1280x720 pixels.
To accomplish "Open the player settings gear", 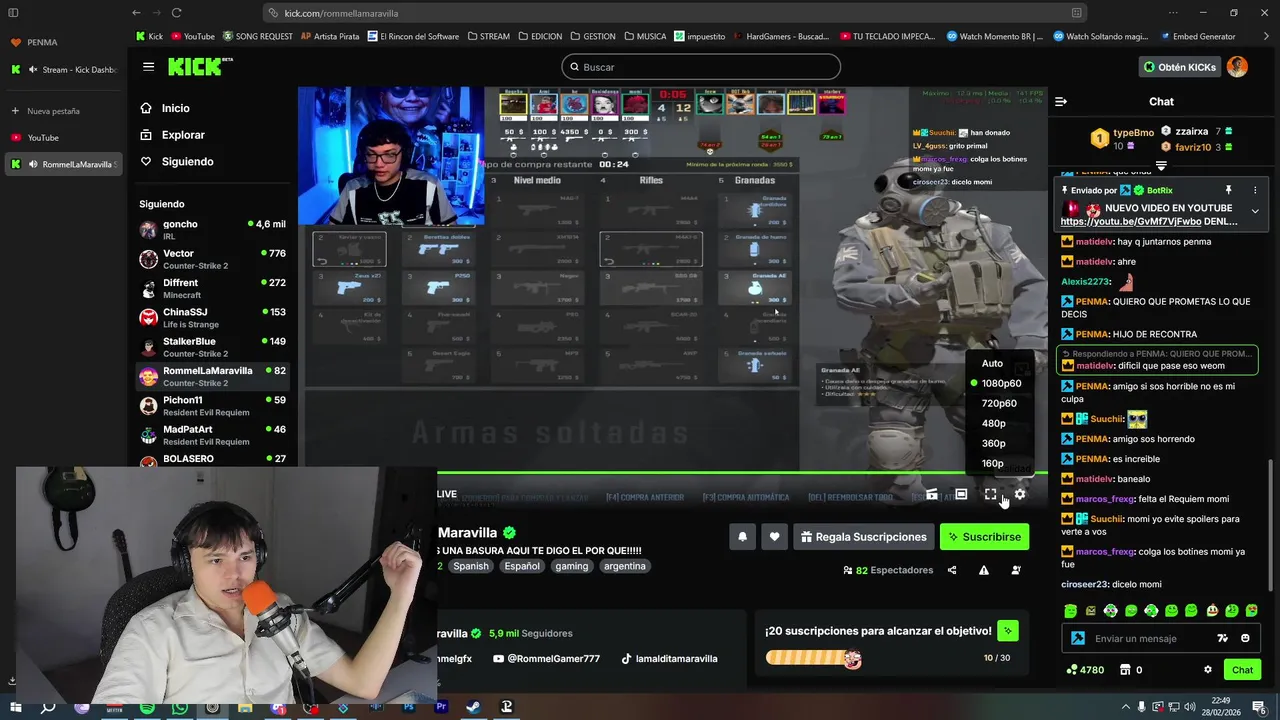I will [1020, 494].
